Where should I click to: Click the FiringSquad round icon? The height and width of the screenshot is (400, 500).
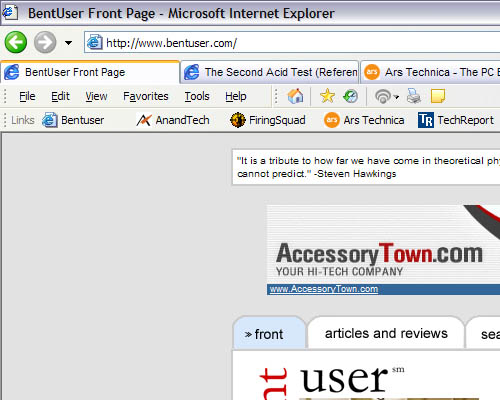(238, 120)
